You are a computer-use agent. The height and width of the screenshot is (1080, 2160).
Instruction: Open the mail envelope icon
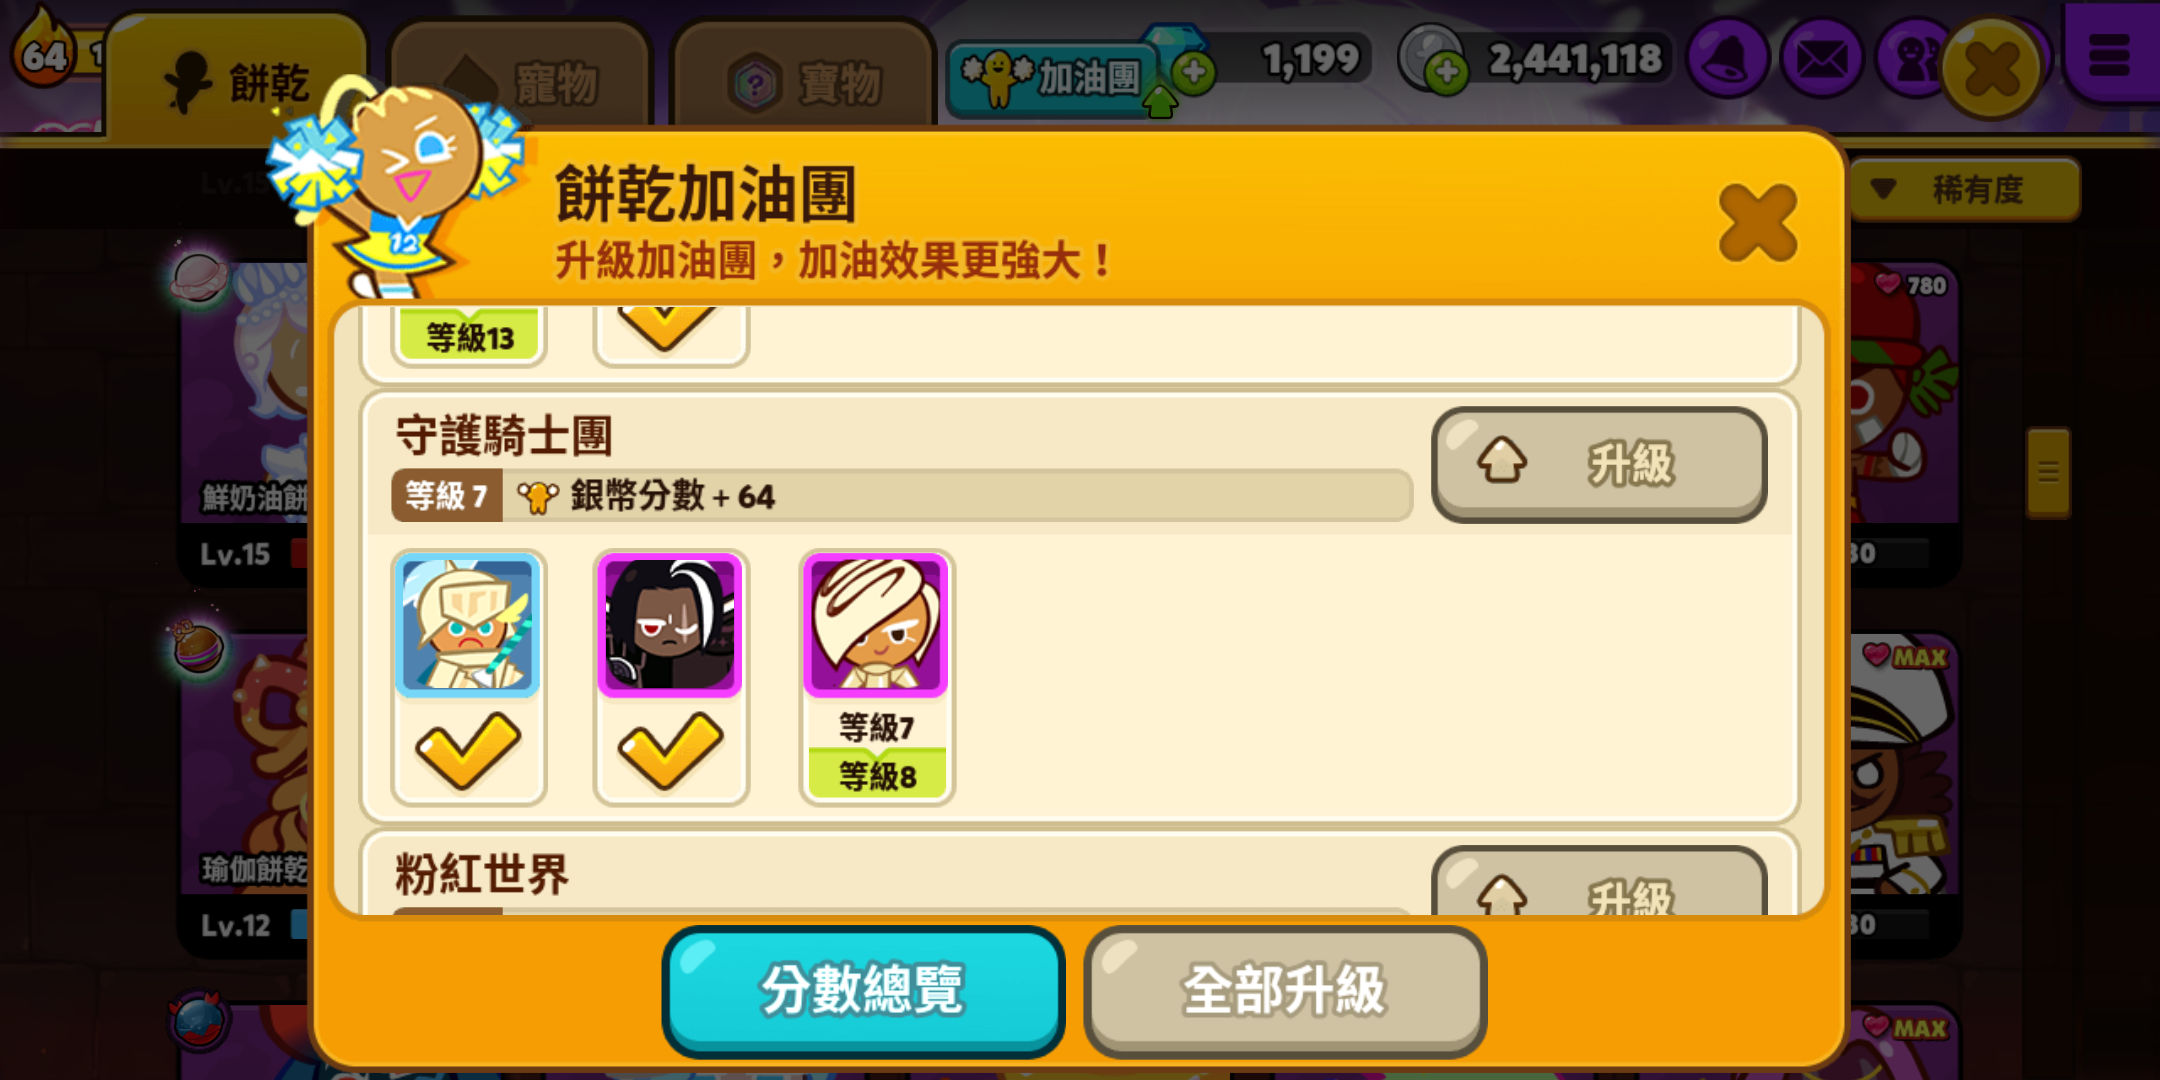point(1822,59)
